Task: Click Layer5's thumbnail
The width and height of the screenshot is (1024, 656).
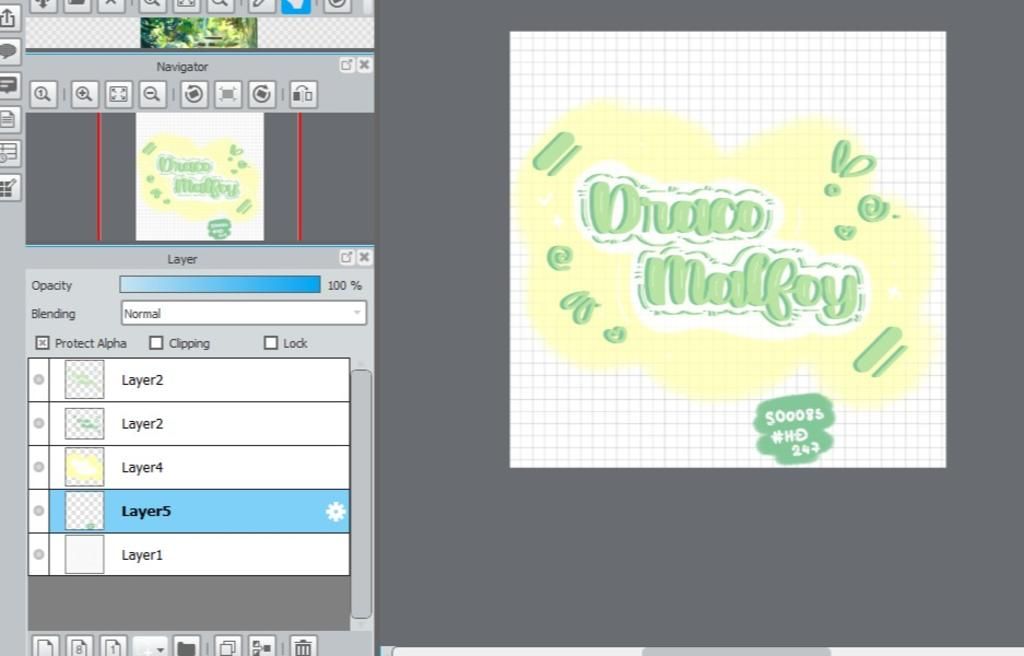Action: [84, 511]
